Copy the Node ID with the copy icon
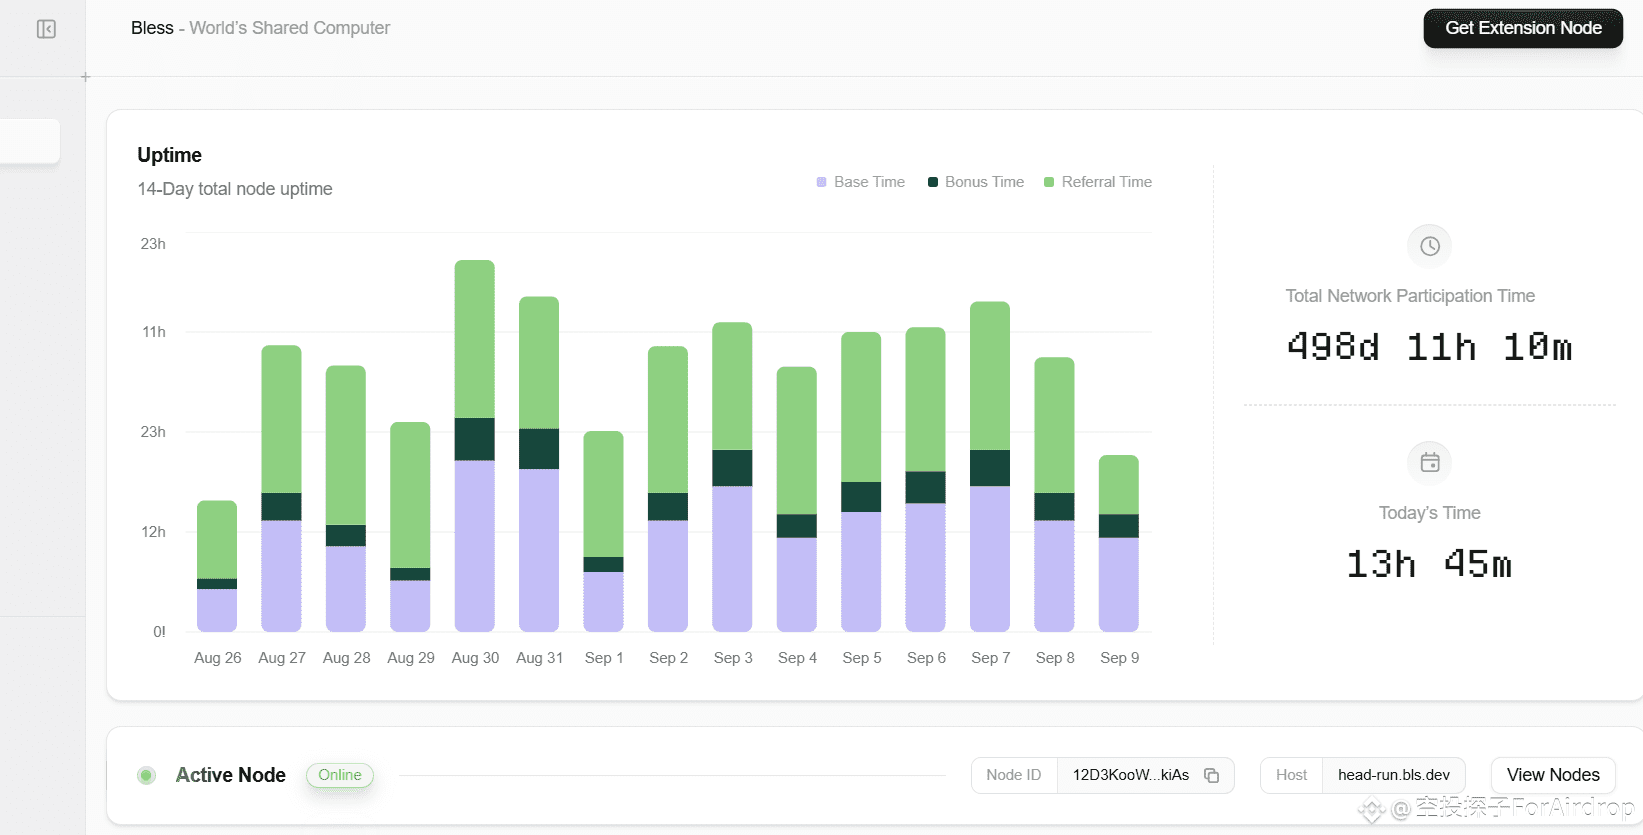Screen dimensions: 1643x835 [1211, 775]
